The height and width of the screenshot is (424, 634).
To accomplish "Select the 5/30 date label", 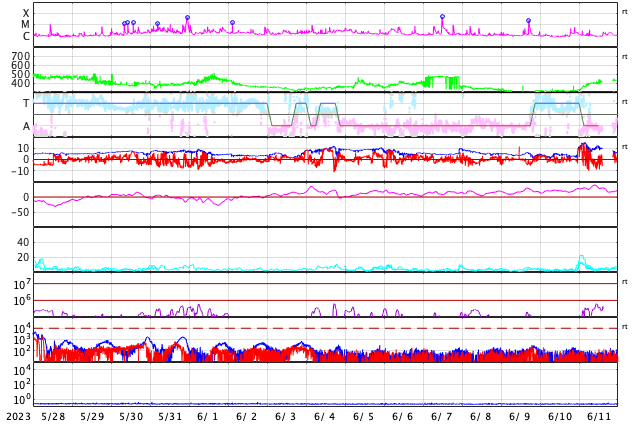I will pos(131,416).
